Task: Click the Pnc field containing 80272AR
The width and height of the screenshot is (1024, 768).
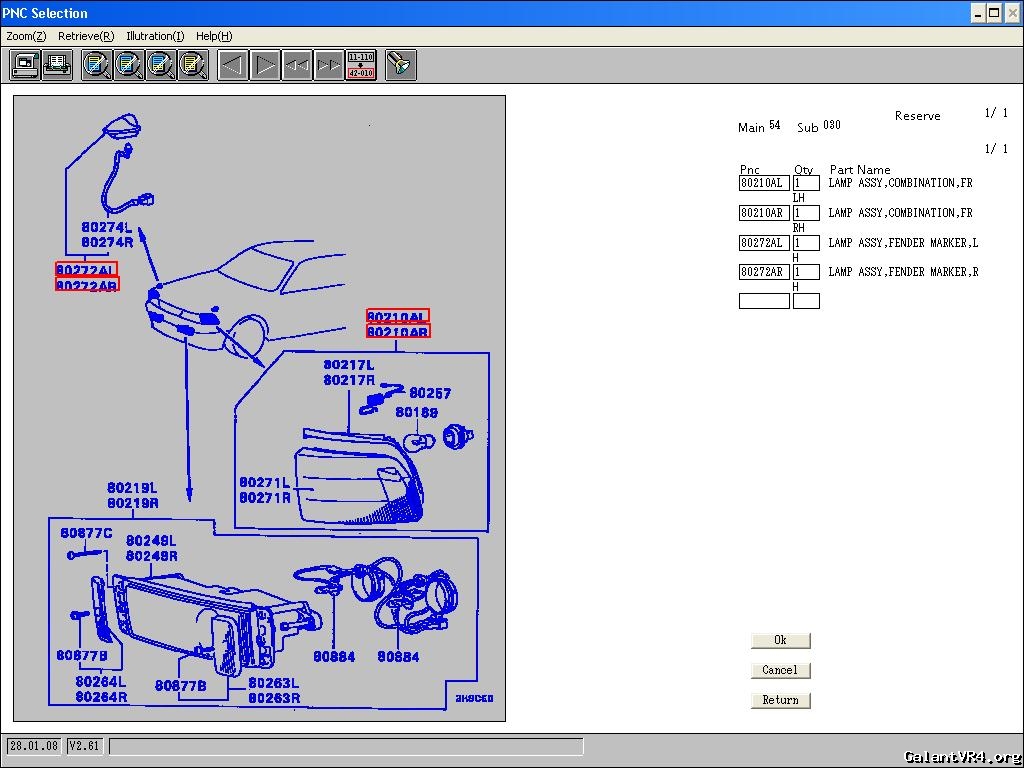Action: click(764, 272)
